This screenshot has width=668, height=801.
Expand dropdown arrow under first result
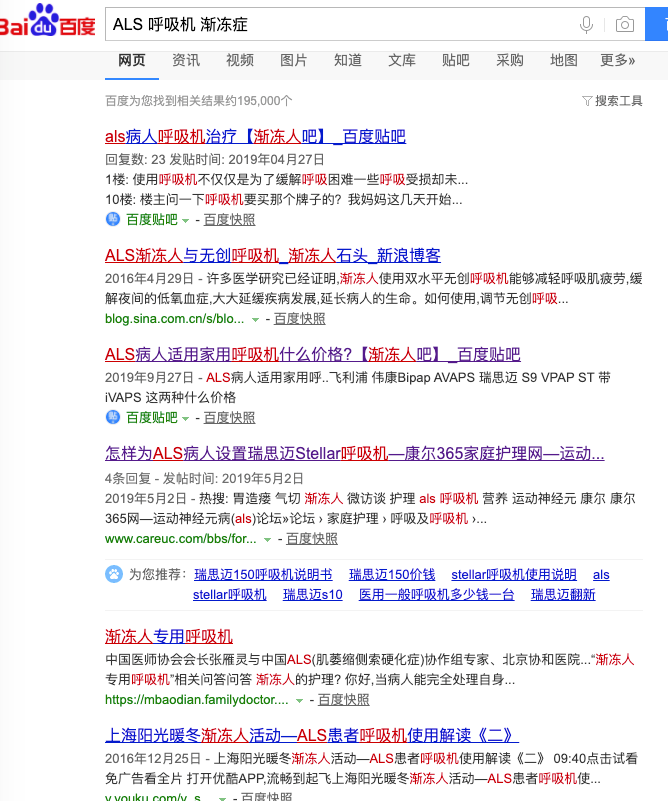(x=185, y=221)
